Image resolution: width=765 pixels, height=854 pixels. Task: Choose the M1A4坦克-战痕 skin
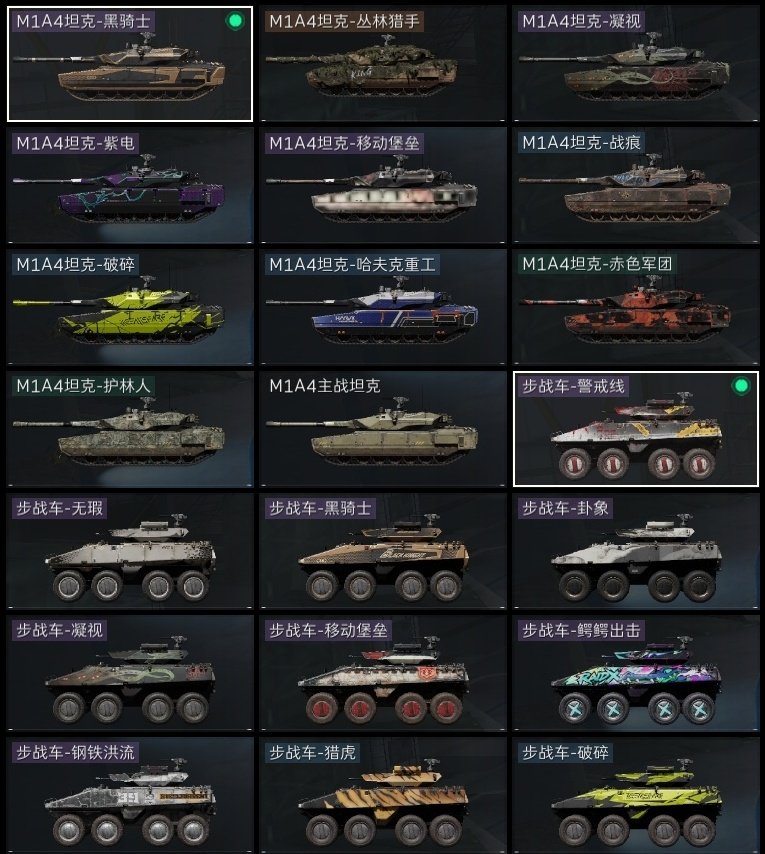coord(635,185)
